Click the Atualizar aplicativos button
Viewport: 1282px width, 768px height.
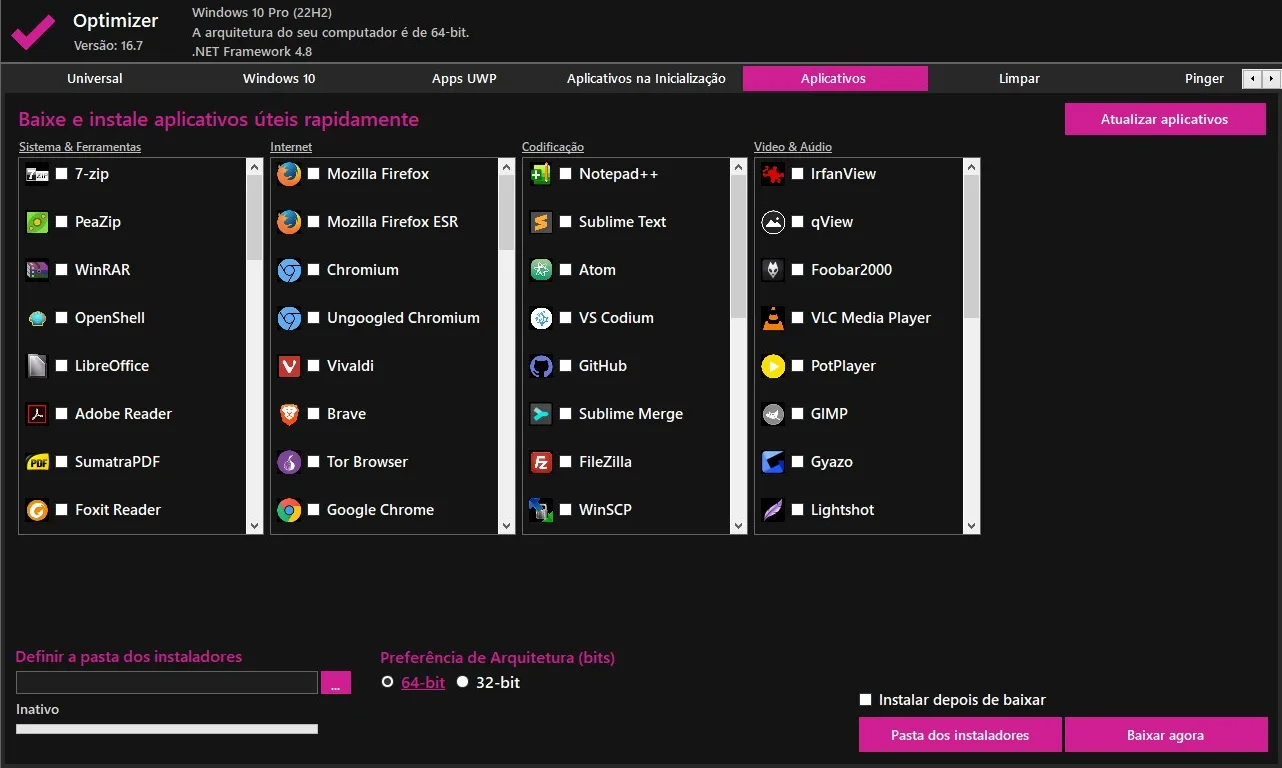tap(1165, 119)
